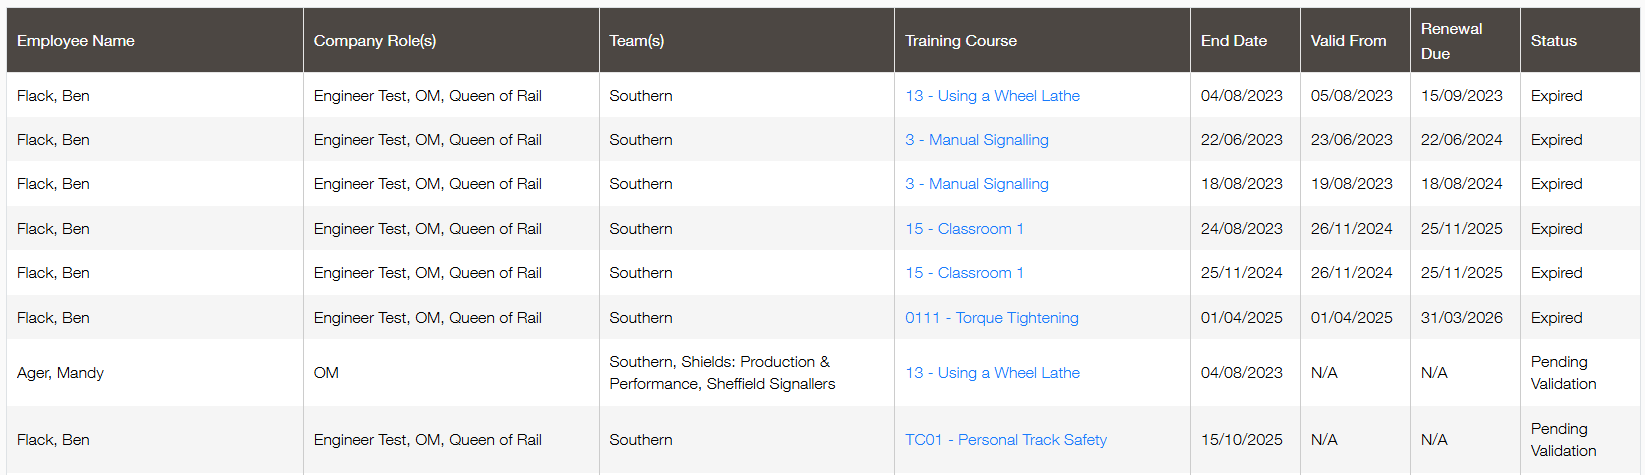Sort by Training Course column header
The width and height of the screenshot is (1645, 475).
tap(961, 41)
